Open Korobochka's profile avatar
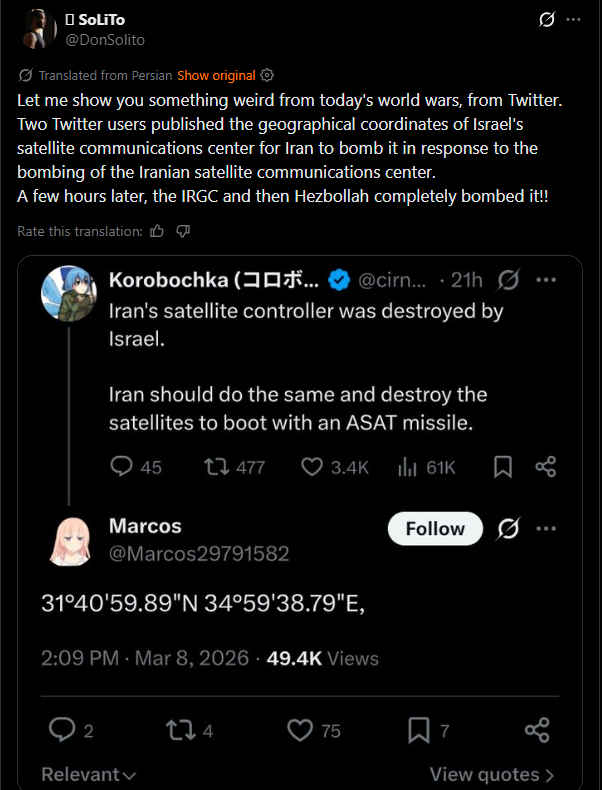602x790 pixels. click(x=69, y=294)
